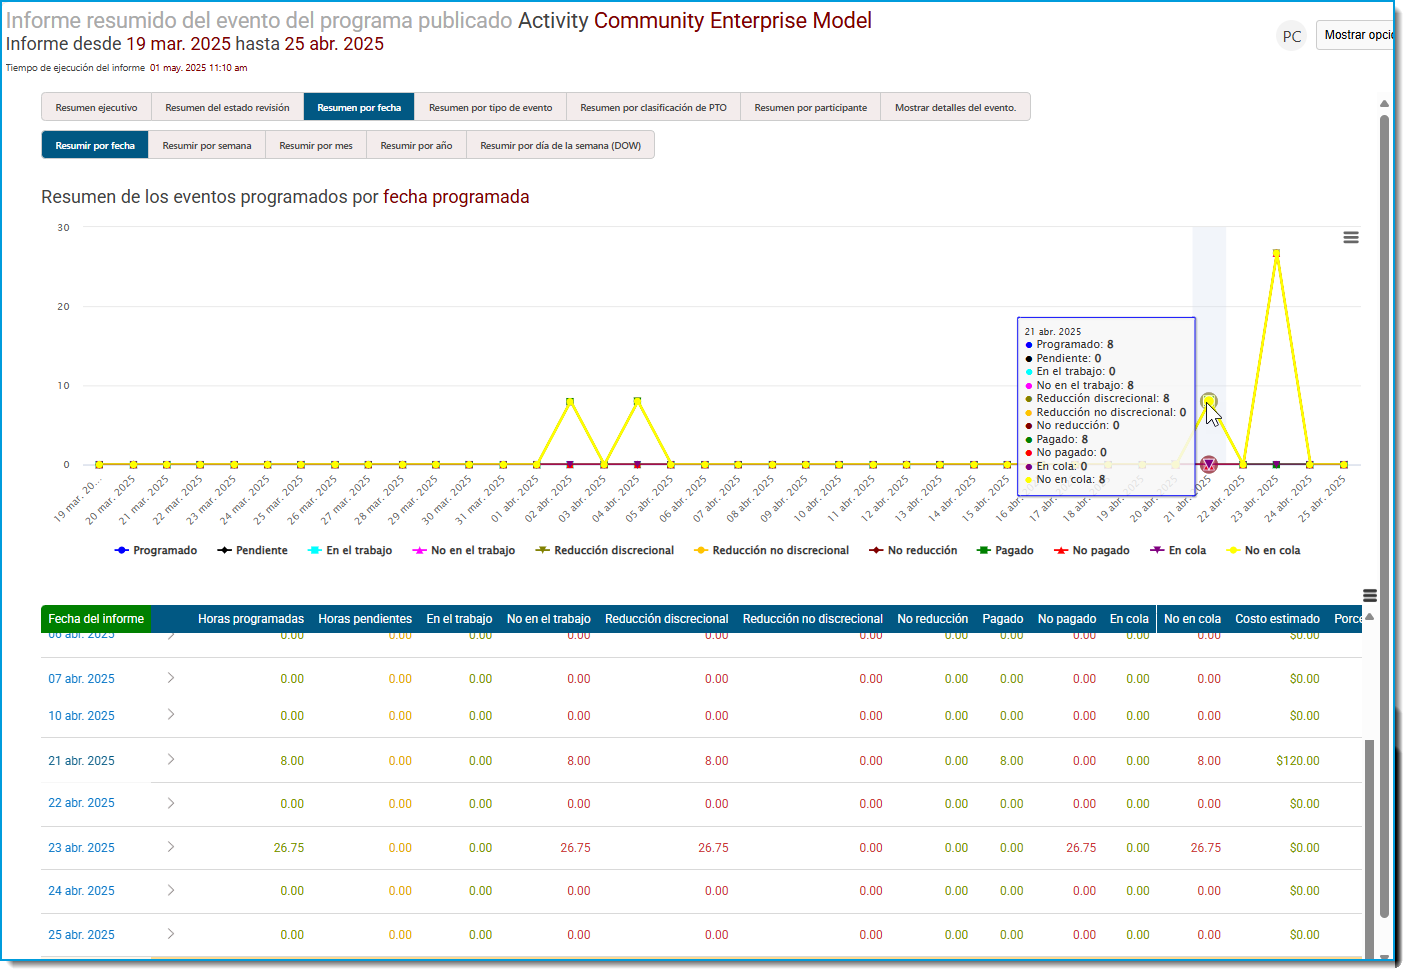Select the Resumir por fecha sub-tab

pyautogui.click(x=95, y=145)
